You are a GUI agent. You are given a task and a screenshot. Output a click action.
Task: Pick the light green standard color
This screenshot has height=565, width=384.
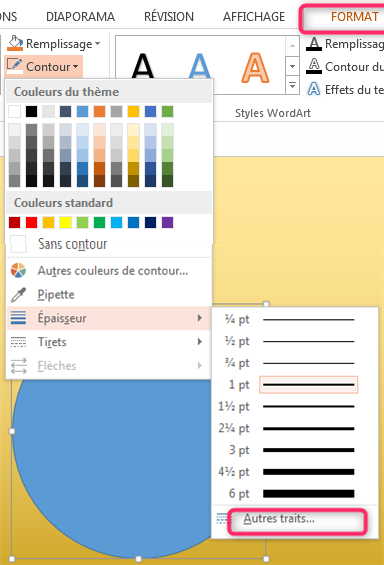click(82, 222)
